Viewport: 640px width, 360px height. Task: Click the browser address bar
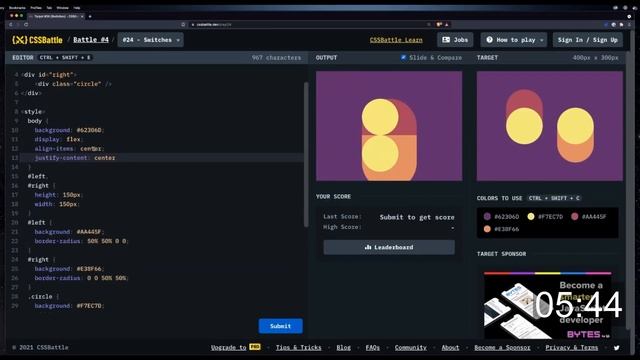coord(310,24)
